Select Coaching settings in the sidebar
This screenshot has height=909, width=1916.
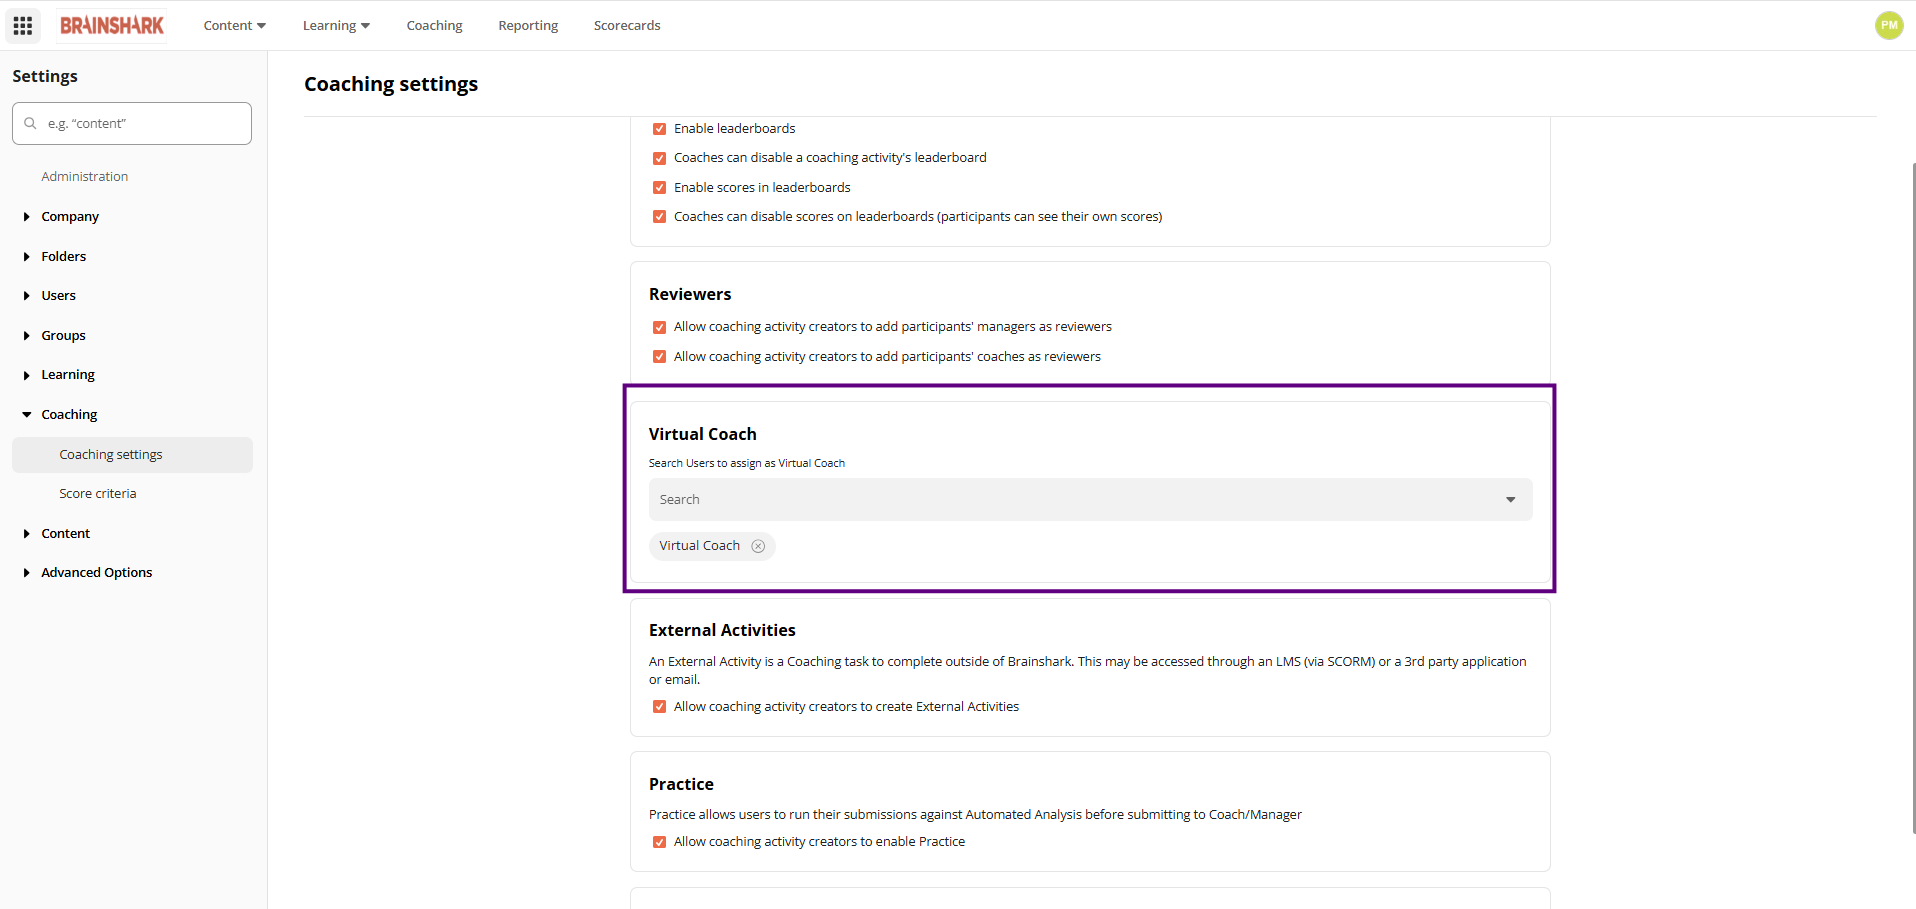[132, 454]
